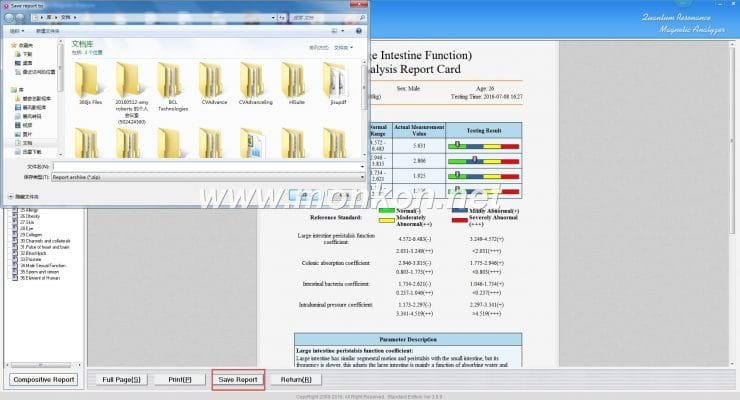Click the Return(R) button

(x=296, y=380)
